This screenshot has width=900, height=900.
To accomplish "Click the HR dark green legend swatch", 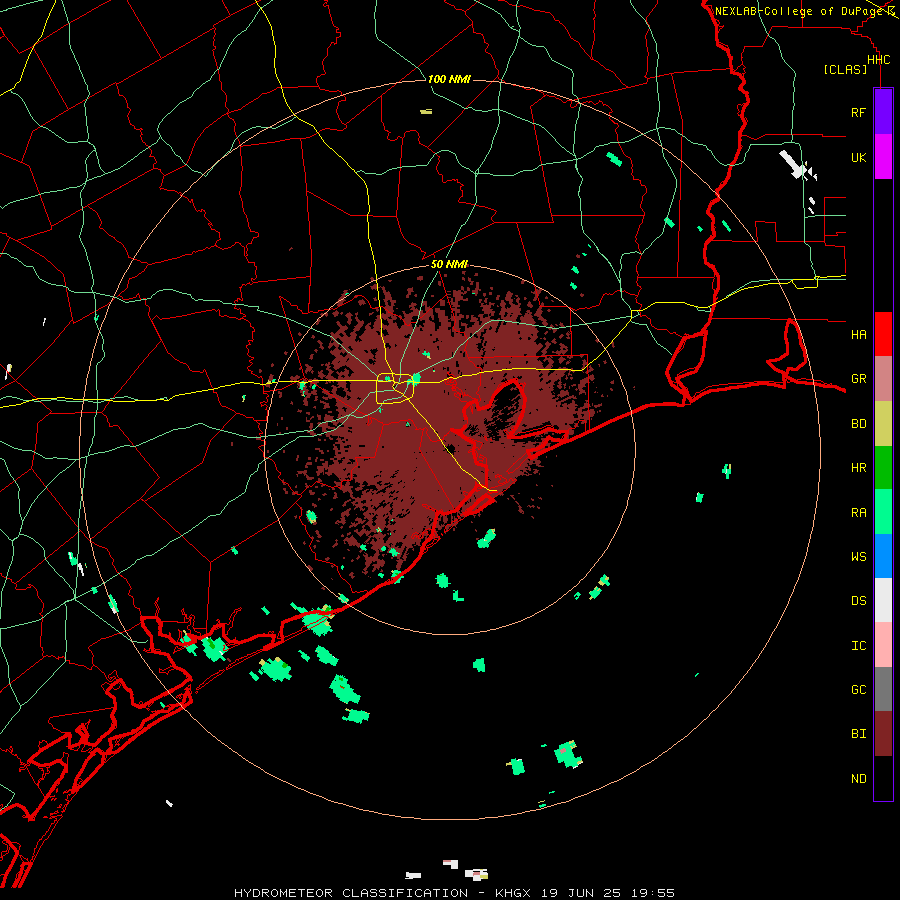I will (883, 468).
